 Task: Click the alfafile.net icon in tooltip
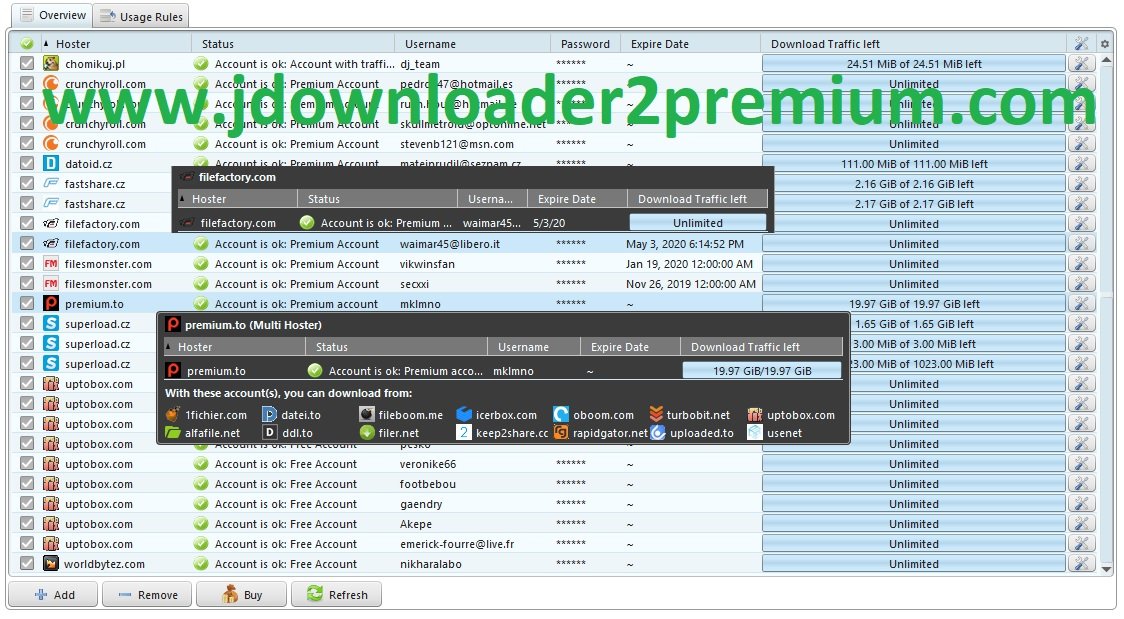point(173,433)
